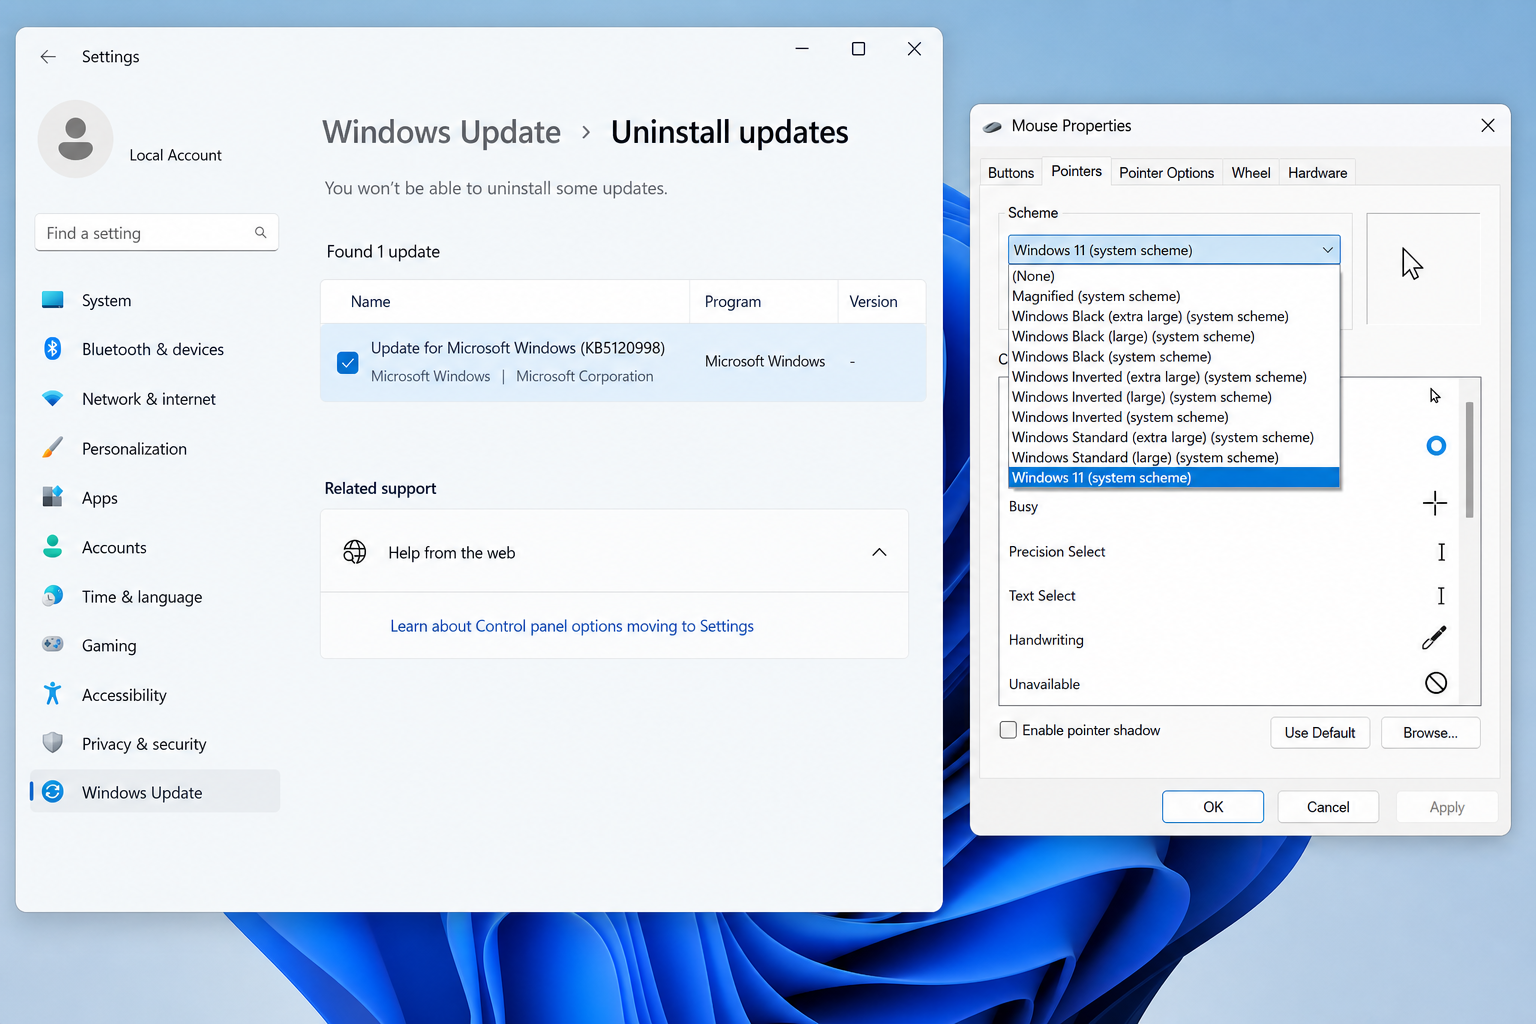Click the Find a setting search box
This screenshot has height=1024, width=1536.
(157, 233)
